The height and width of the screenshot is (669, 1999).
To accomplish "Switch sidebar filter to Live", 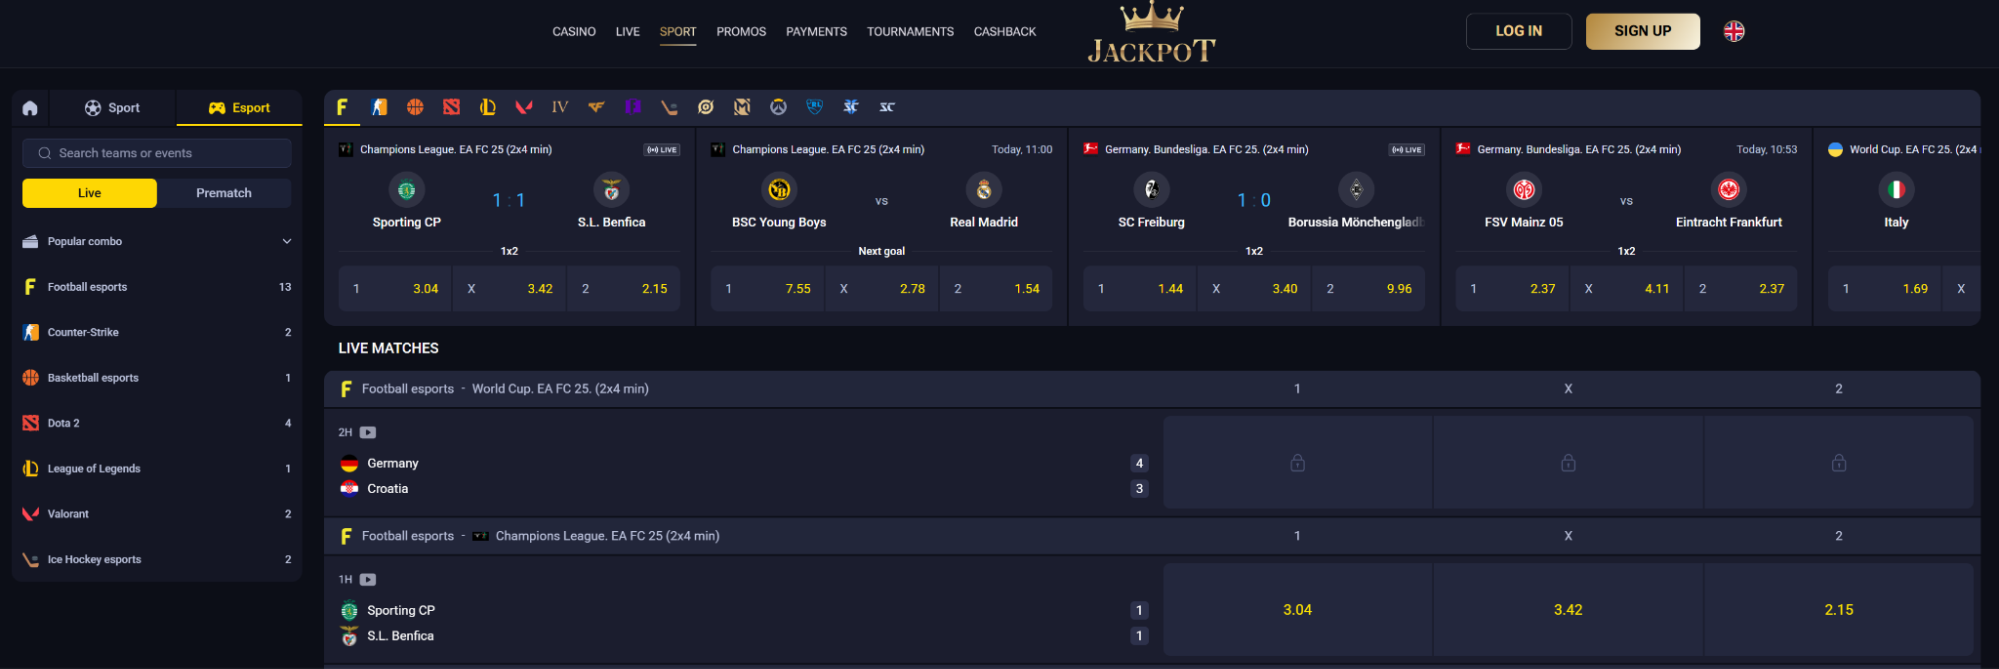I will pyautogui.click(x=90, y=193).
